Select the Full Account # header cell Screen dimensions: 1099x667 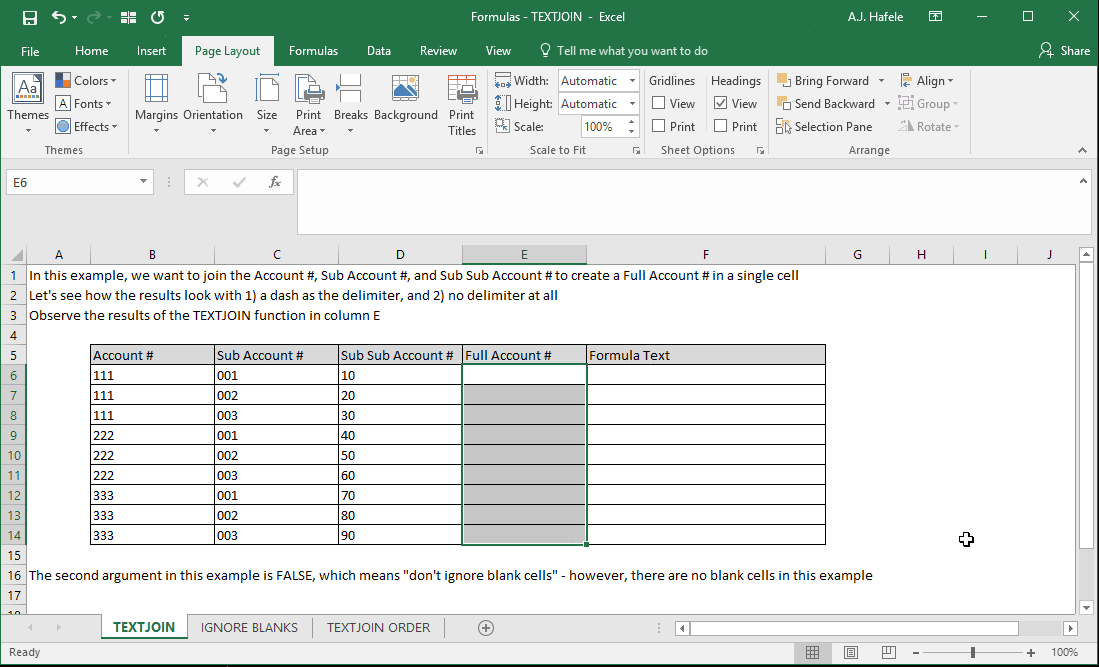tap(524, 355)
